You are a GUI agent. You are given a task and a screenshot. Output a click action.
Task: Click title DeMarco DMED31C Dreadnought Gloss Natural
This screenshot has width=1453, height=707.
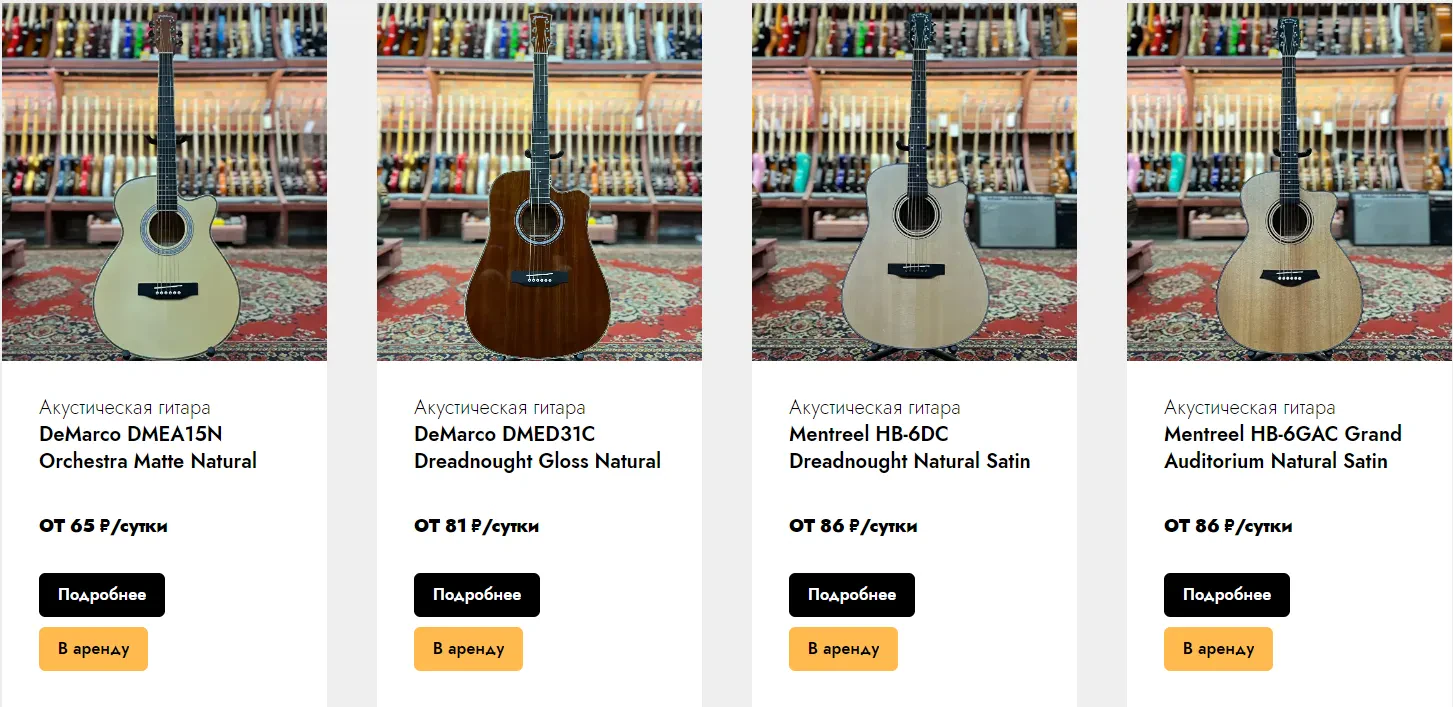[537, 447]
